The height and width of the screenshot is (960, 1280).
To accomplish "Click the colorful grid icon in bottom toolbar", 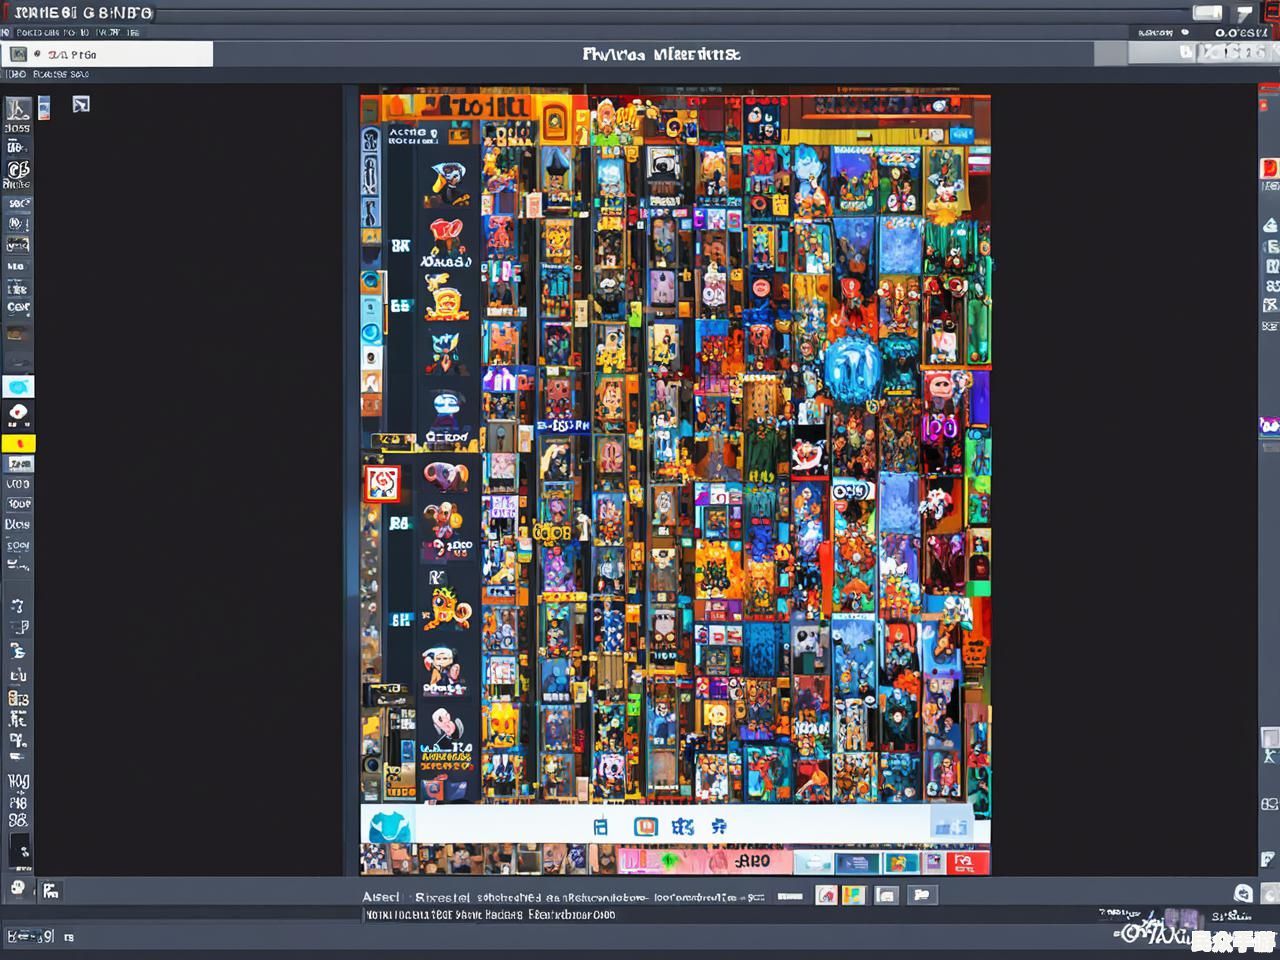I will click(x=853, y=895).
